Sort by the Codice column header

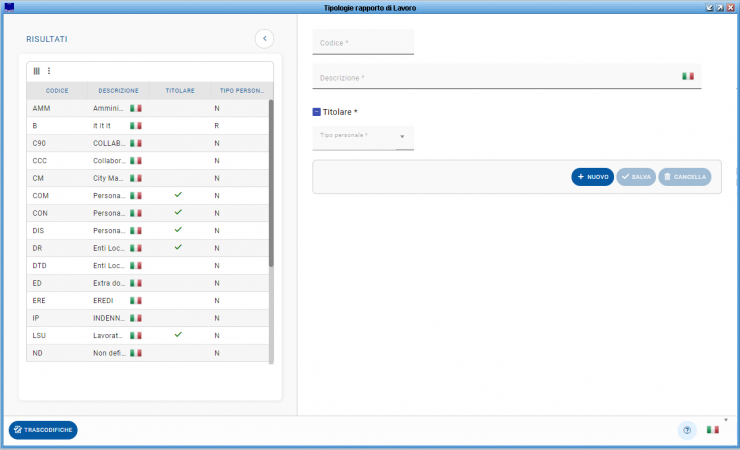point(57,90)
